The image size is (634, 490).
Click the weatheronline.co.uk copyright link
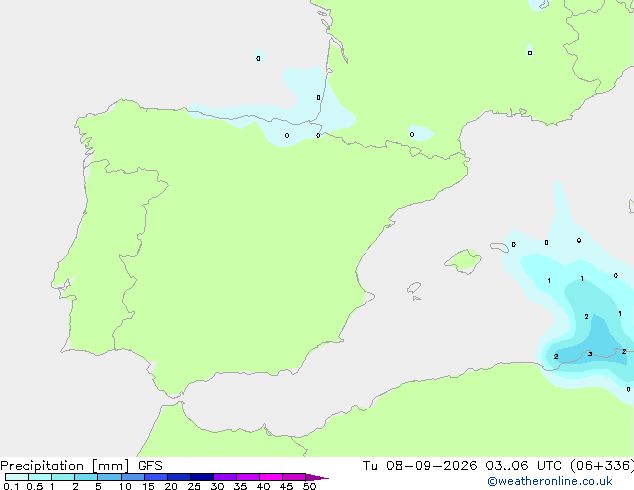pyautogui.click(x=550, y=481)
